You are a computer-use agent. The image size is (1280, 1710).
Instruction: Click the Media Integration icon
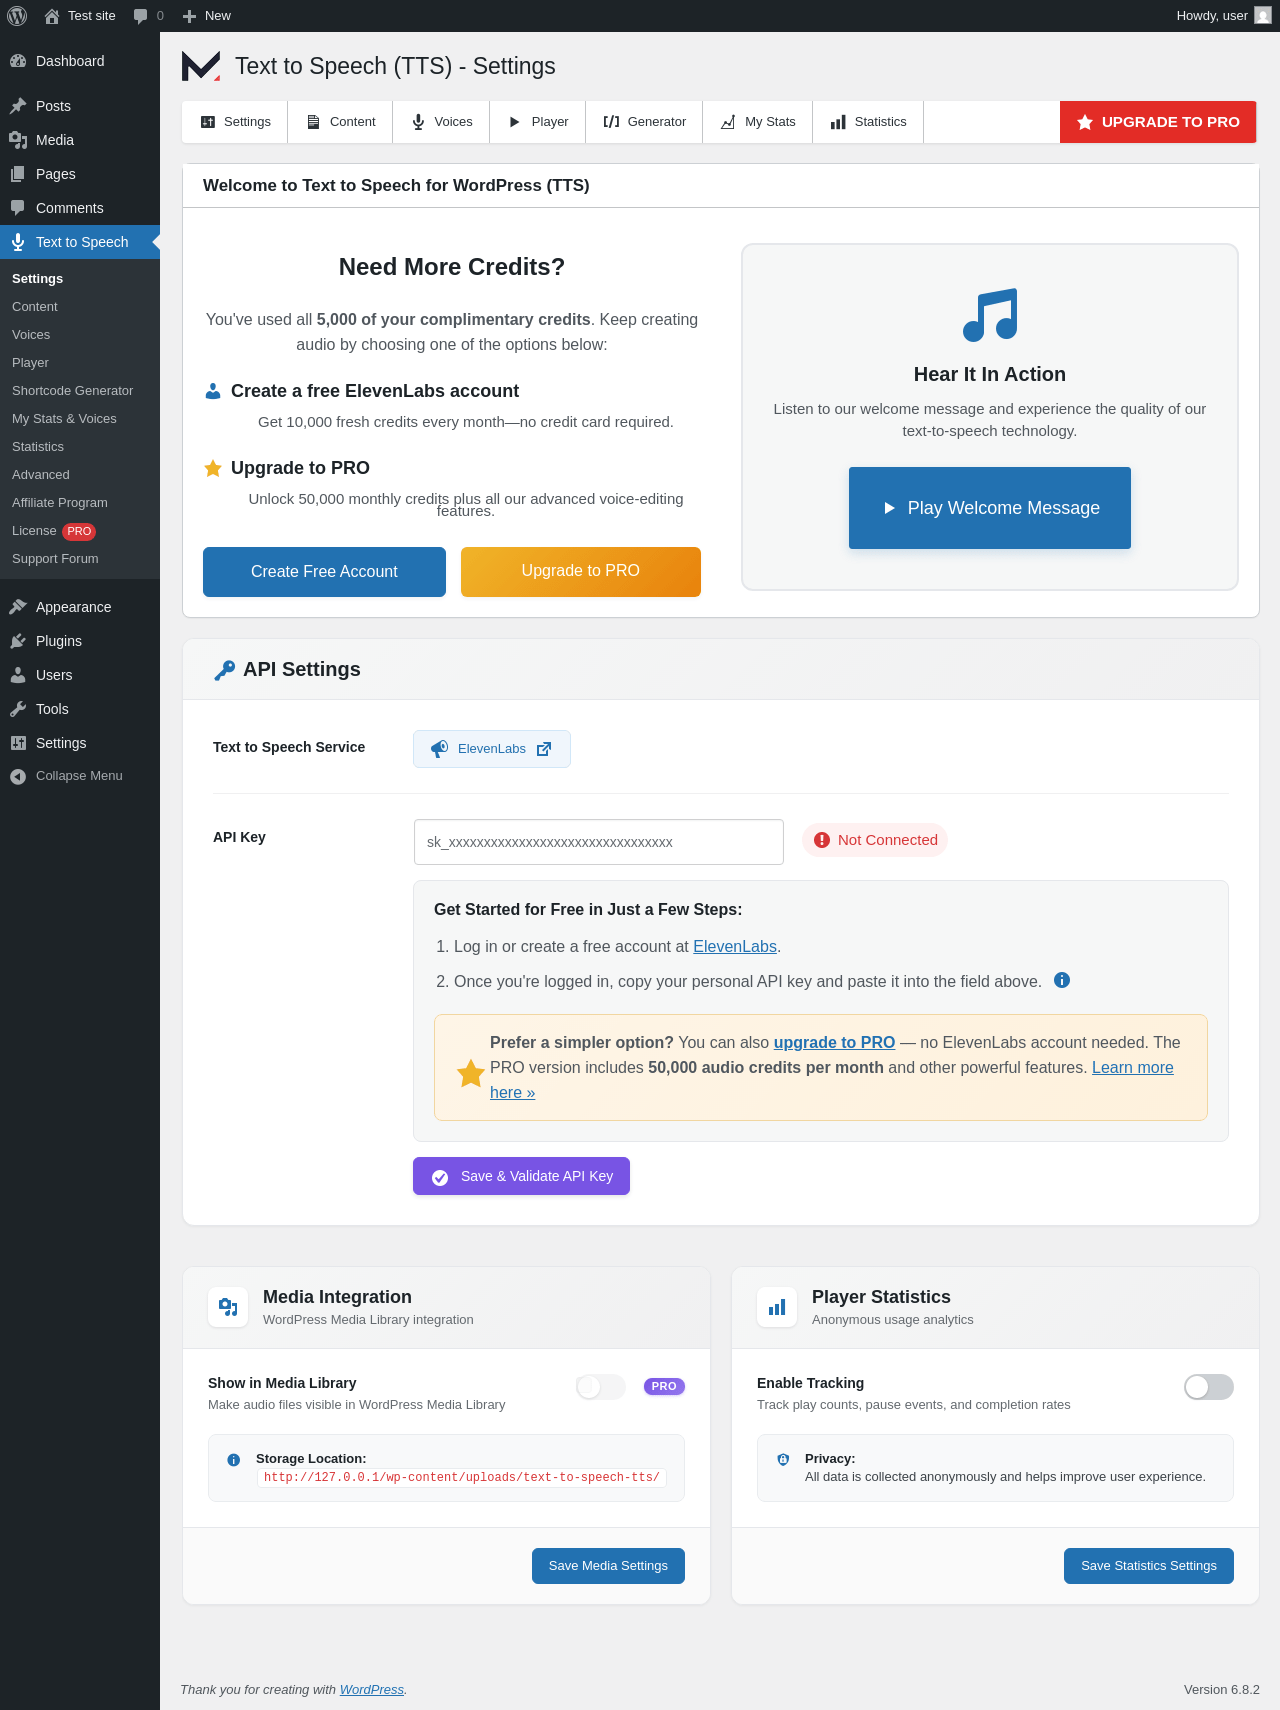pos(228,1307)
